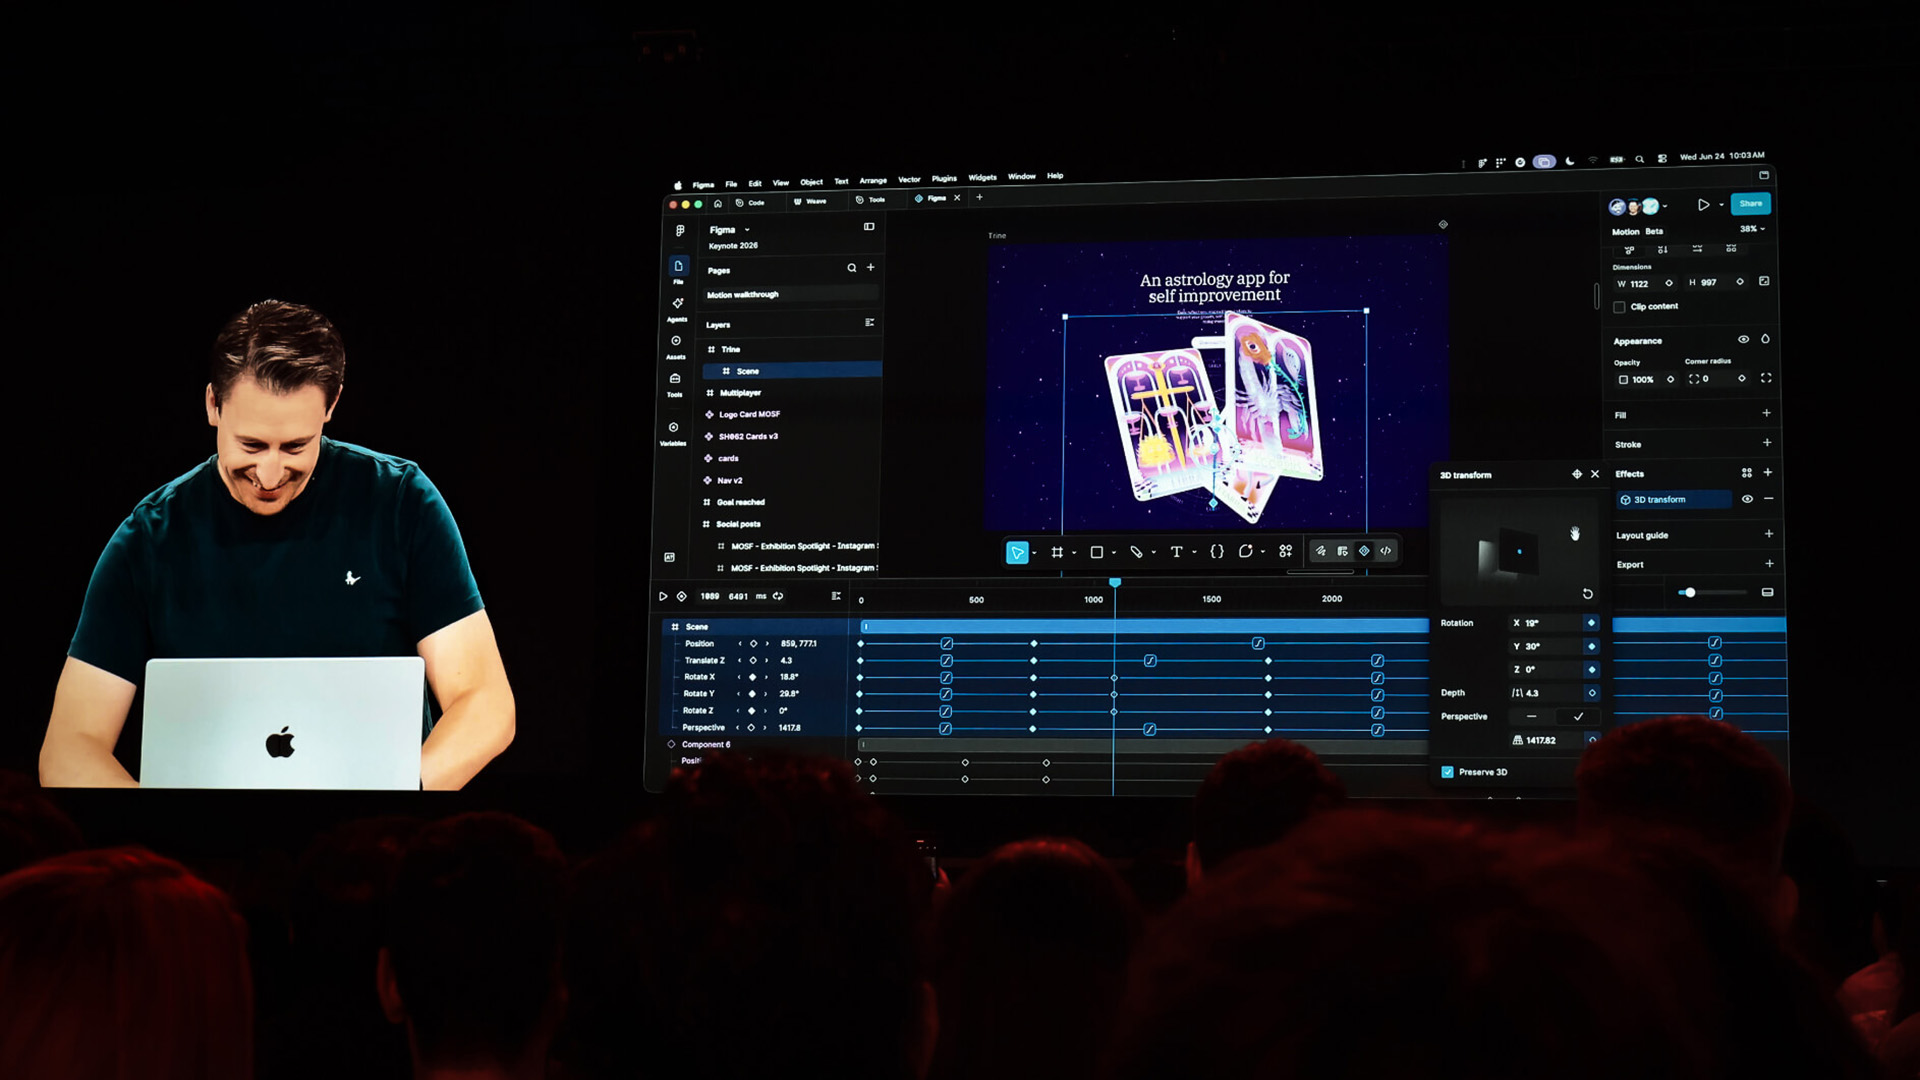Screen dimensions: 1920x1080
Task: Open the Rectangle shape tool dropdown arrow
Action: coord(1114,553)
